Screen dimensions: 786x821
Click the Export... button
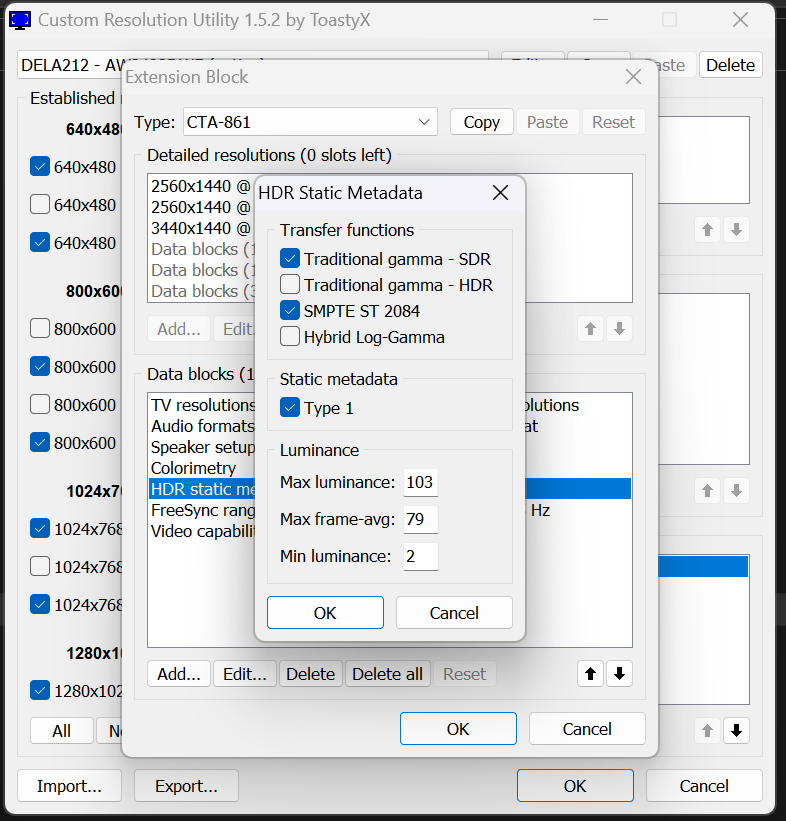(186, 786)
